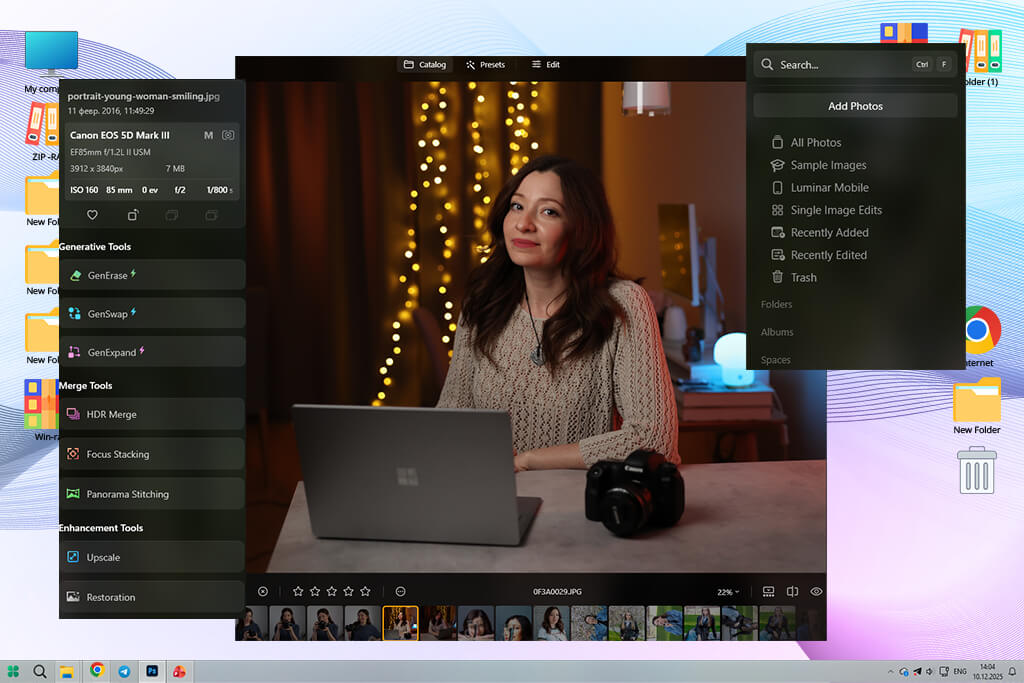Rate photo with the second star

315,592
